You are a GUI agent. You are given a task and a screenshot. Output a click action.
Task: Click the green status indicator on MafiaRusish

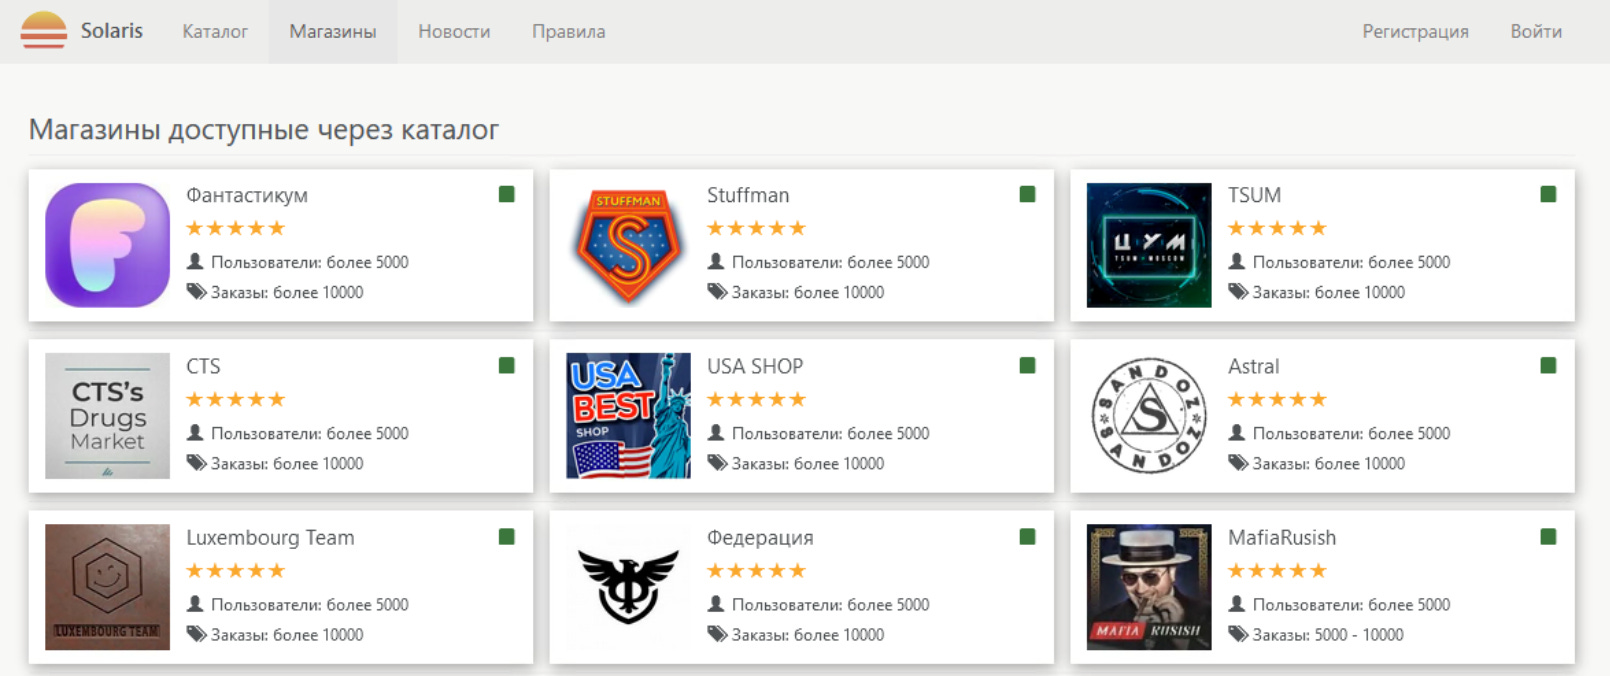pyautogui.click(x=1548, y=537)
